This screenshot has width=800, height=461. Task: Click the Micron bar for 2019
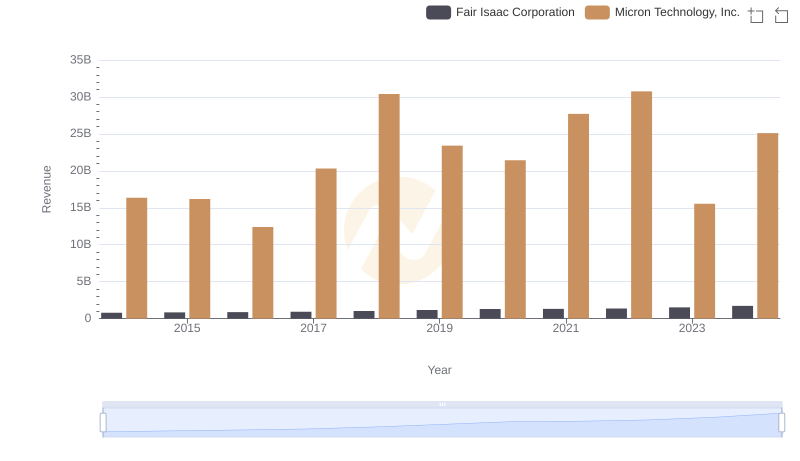tap(452, 232)
